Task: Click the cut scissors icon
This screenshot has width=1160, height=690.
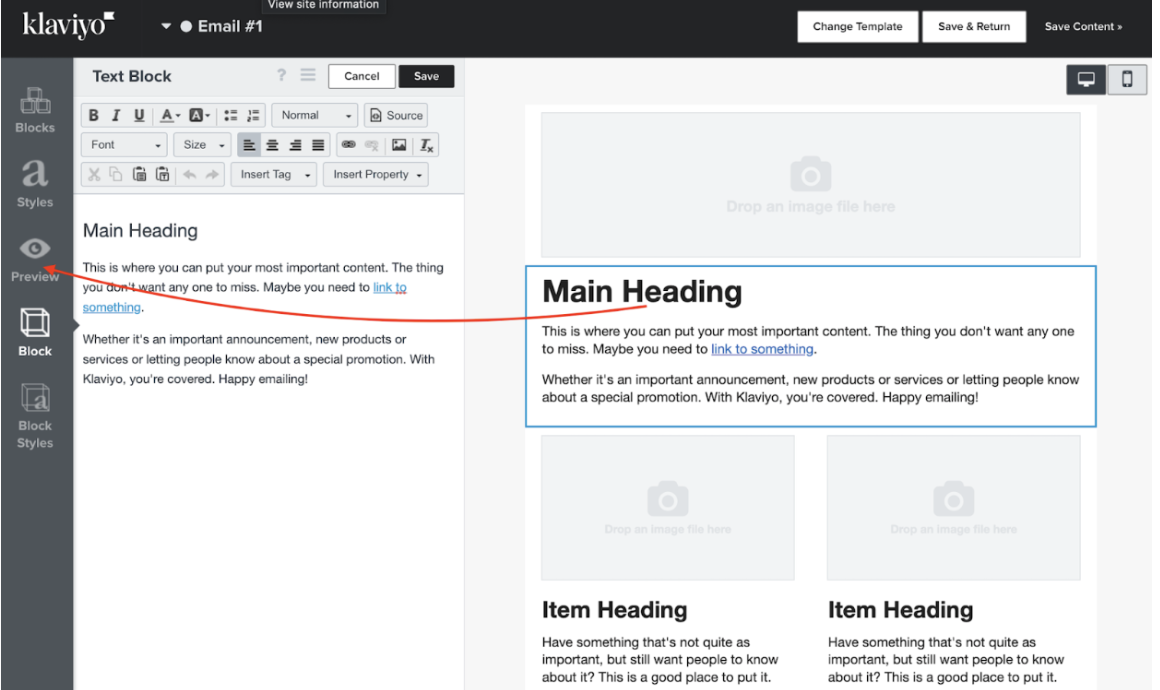Action: 93,175
